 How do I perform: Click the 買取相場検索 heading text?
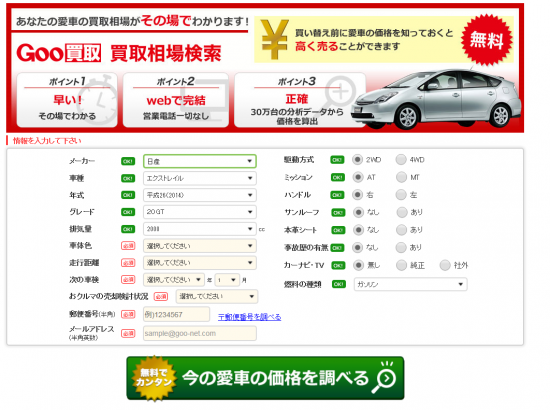166,54
